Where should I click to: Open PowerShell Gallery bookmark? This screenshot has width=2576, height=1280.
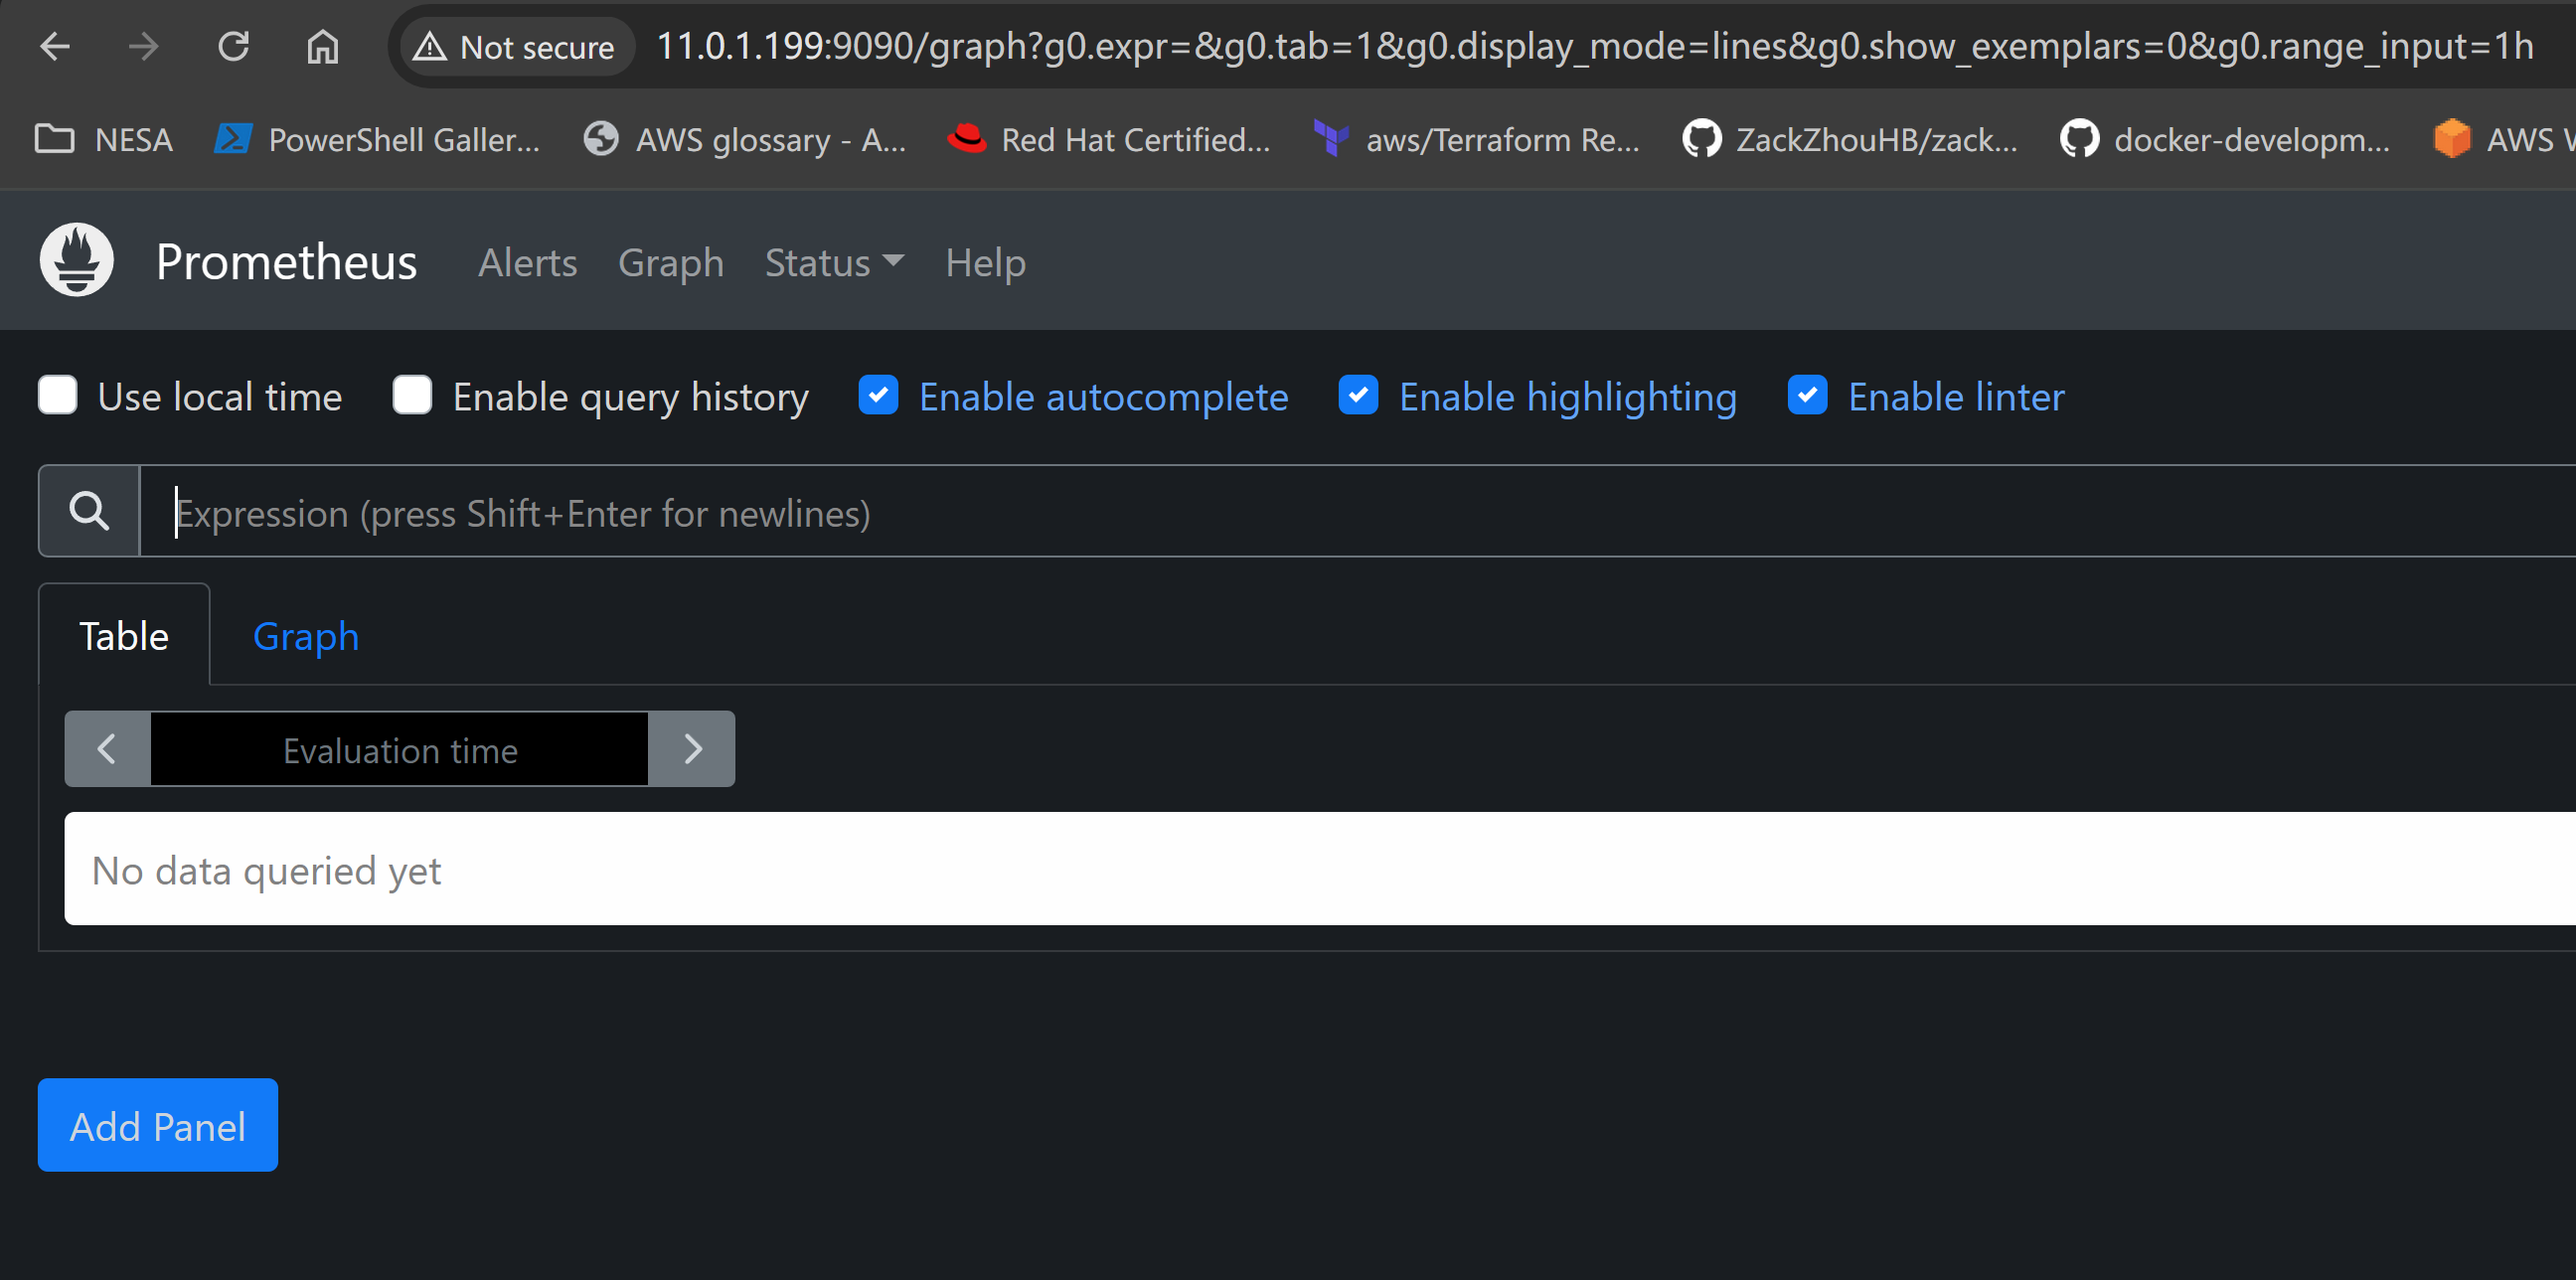tap(378, 139)
